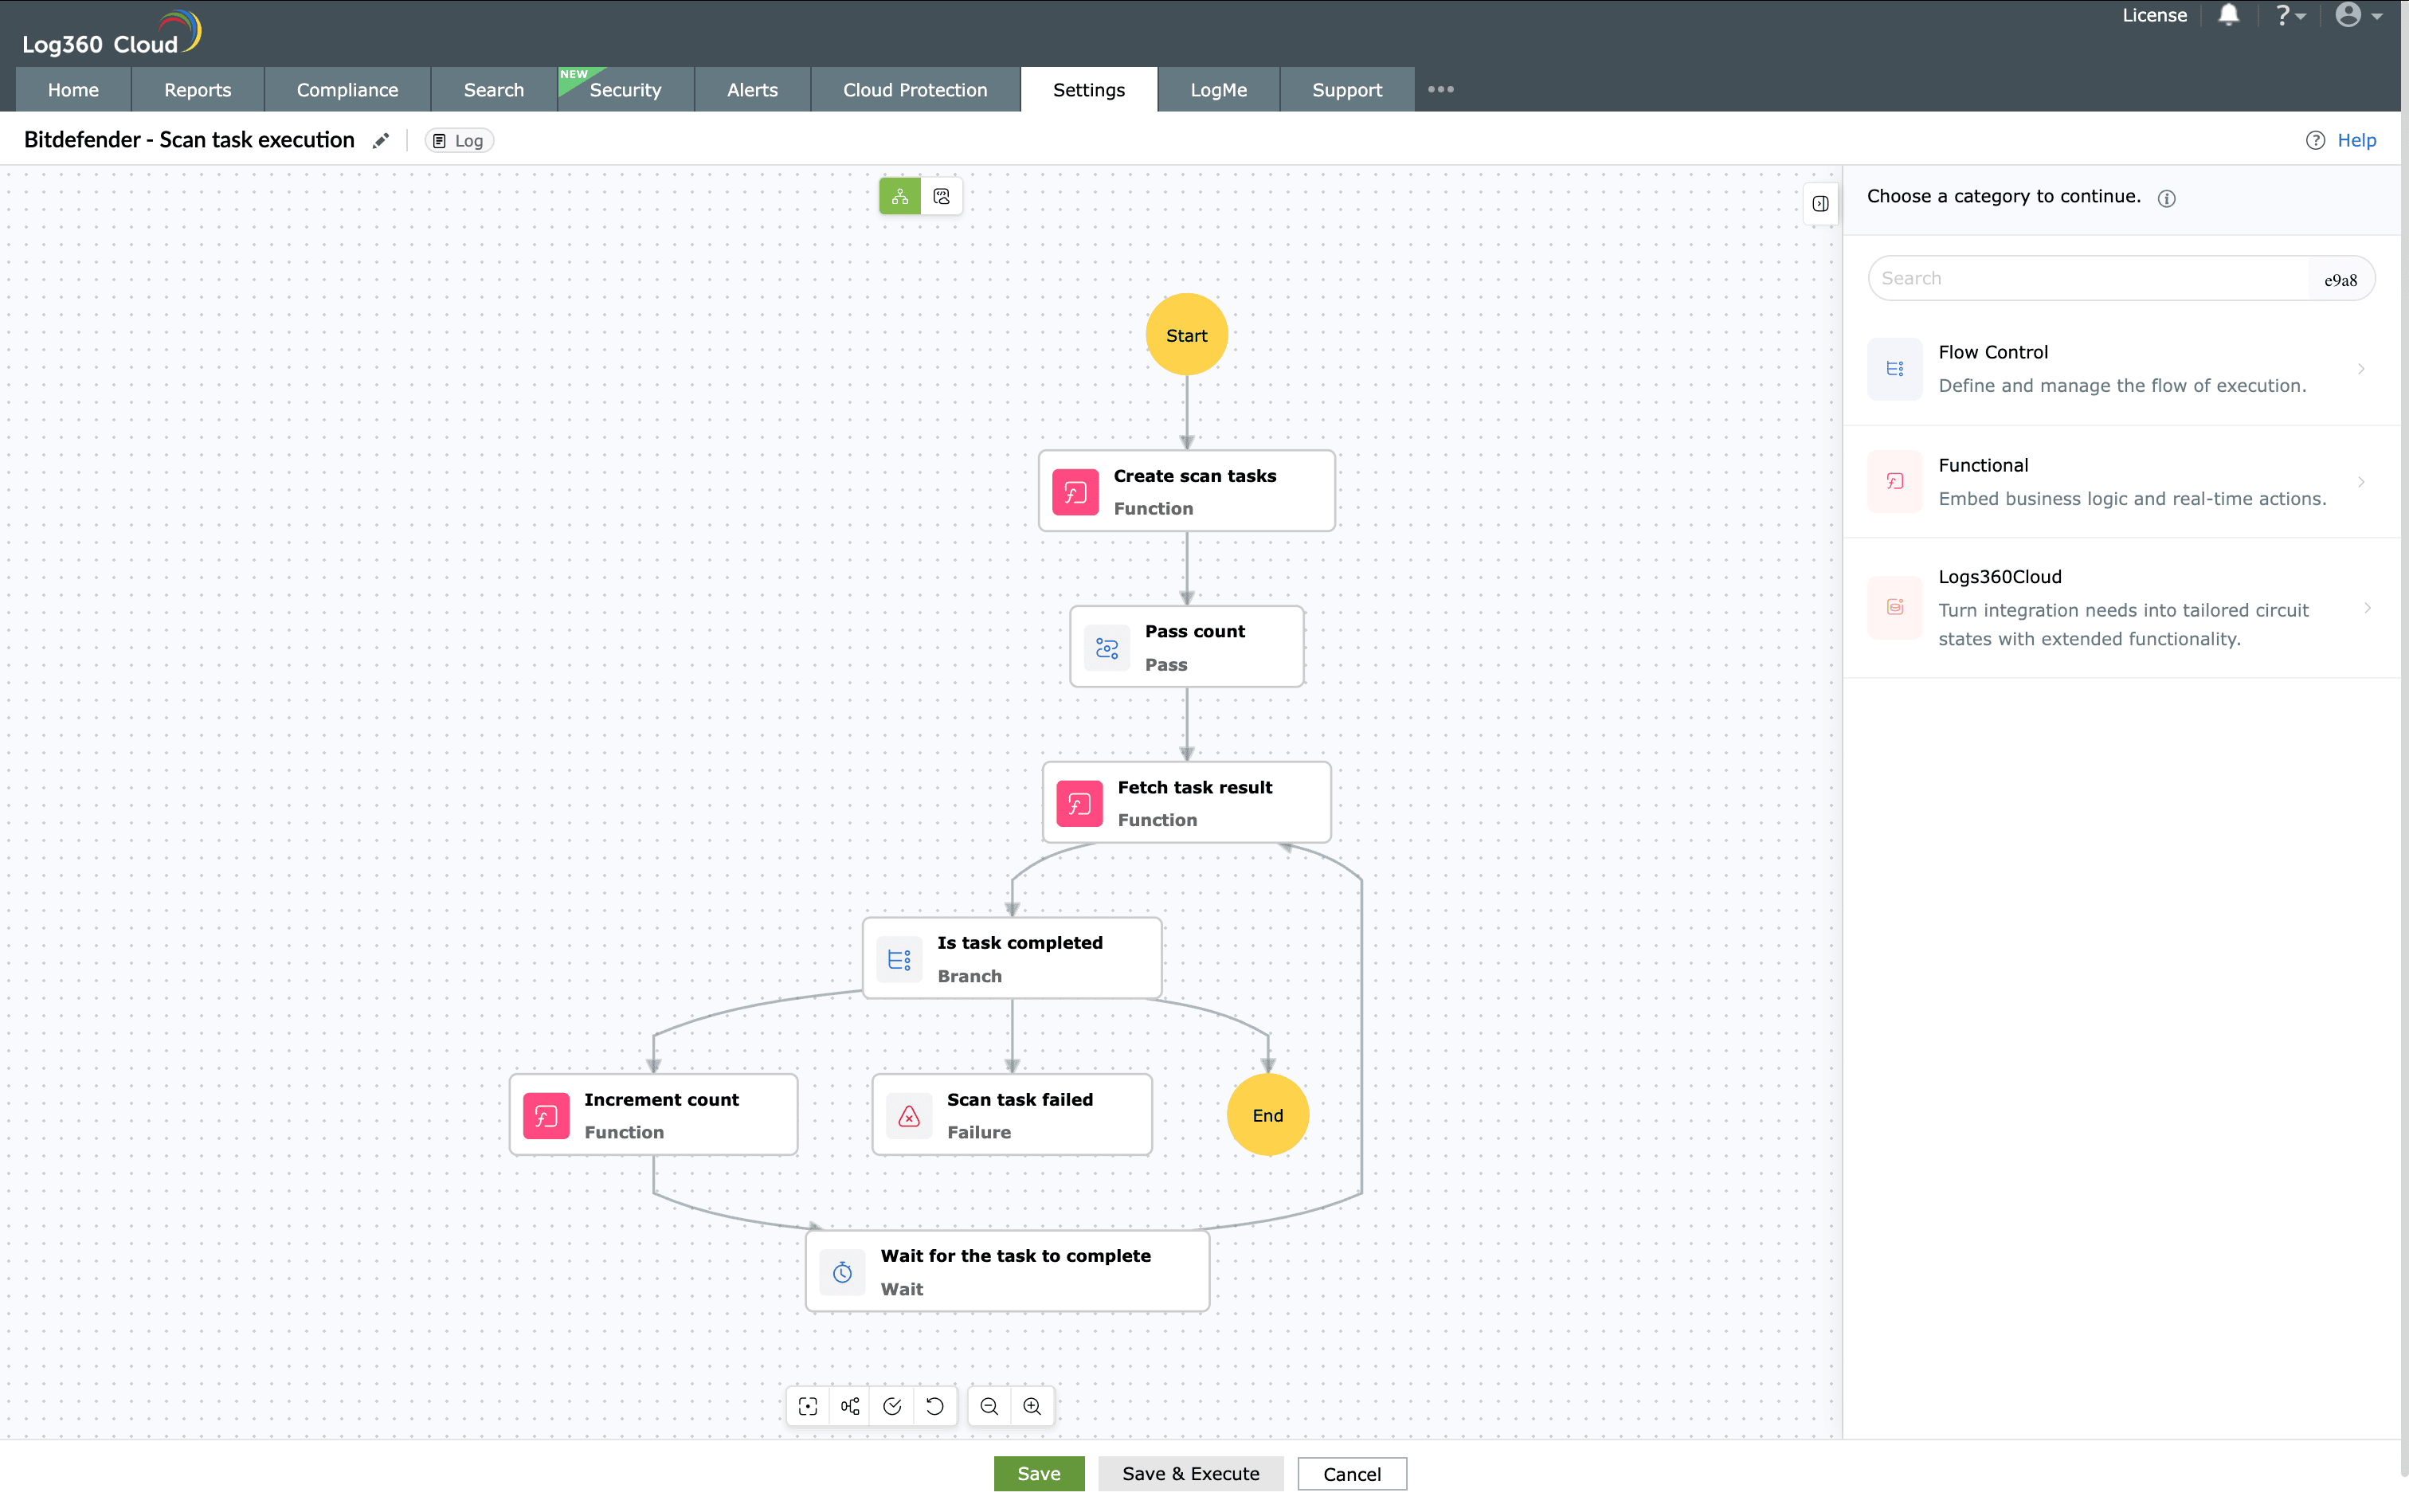Screen dimensions: 2409x1512
Task: Go to the Cloud Protection tab
Action: pos(915,89)
